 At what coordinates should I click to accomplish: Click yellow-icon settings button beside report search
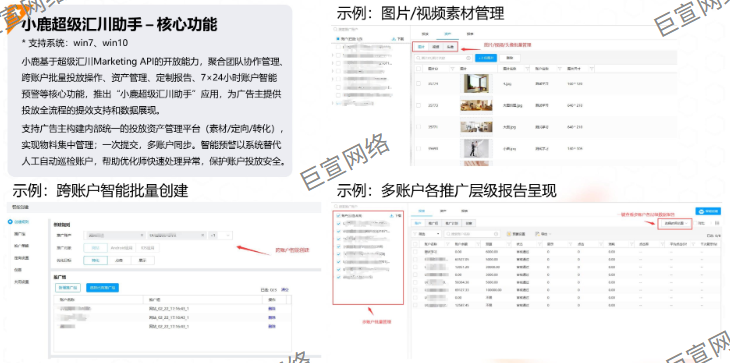pos(517,234)
